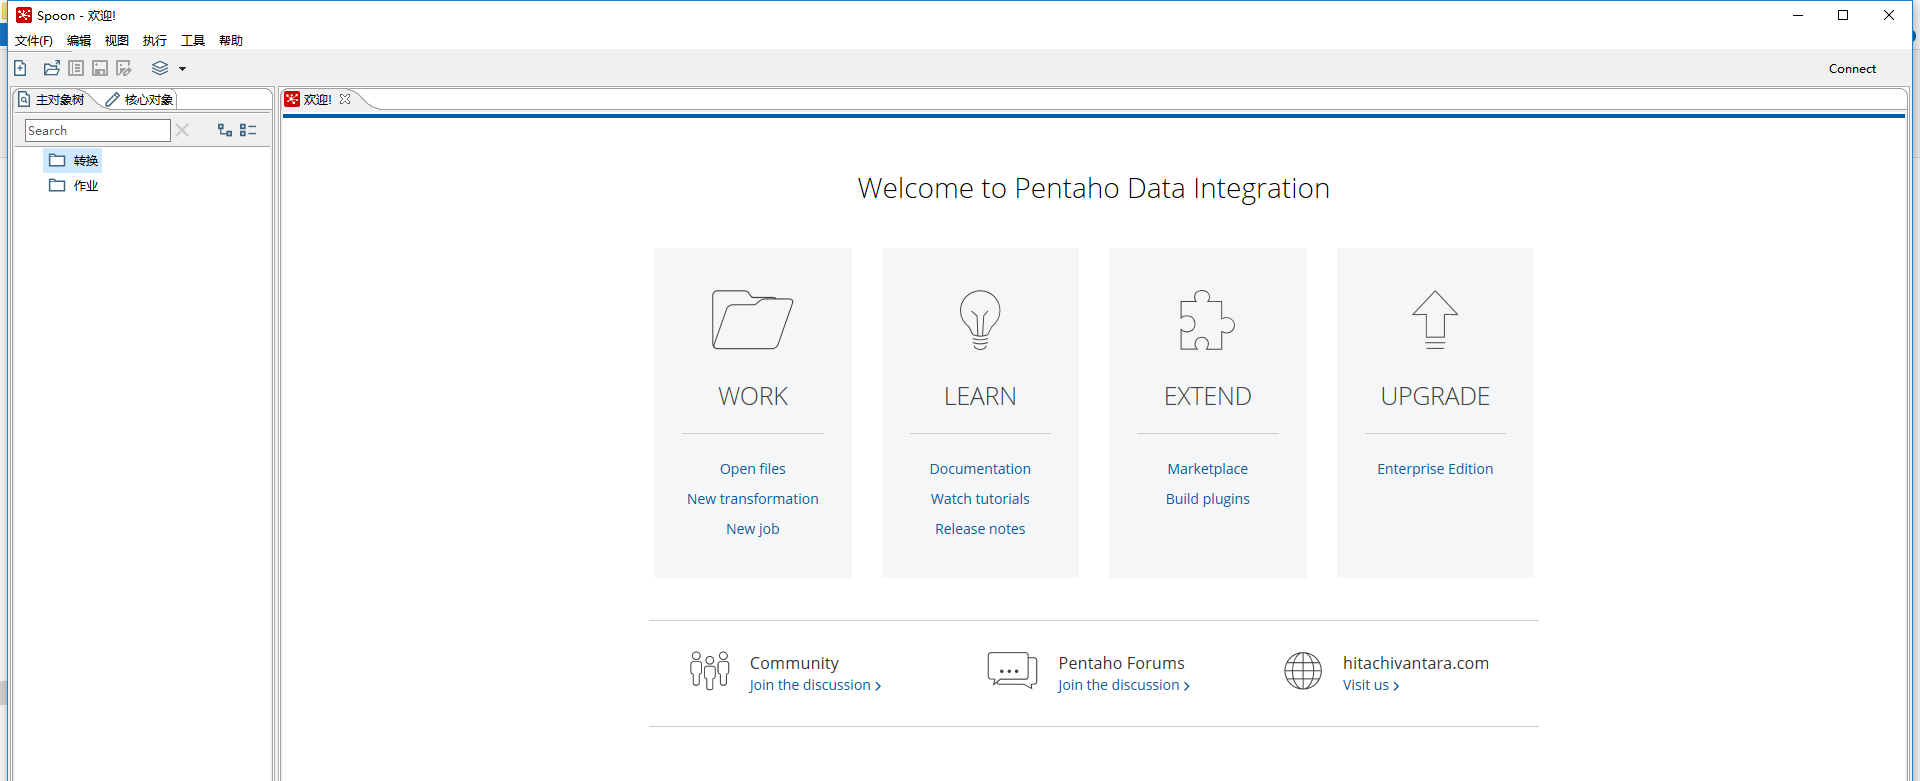The height and width of the screenshot is (781, 1920).
Task: Click the EXTEND heading text
Action: pos(1208,396)
